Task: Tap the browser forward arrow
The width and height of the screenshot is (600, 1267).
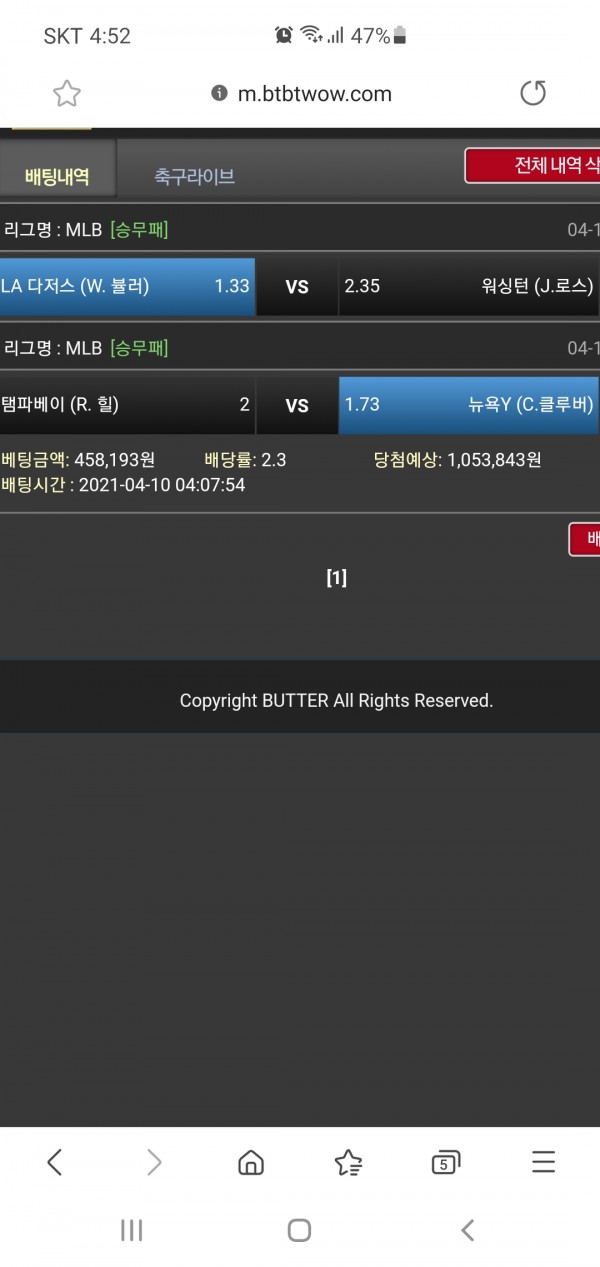Action: (153, 1161)
